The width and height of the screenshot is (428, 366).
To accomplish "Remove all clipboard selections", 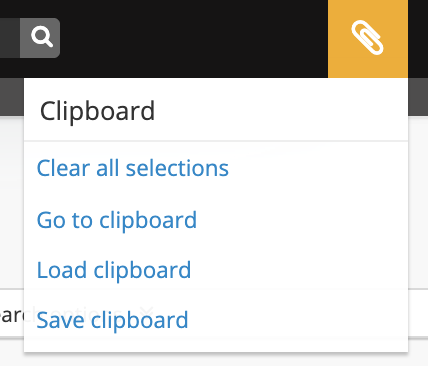I will coord(133,168).
